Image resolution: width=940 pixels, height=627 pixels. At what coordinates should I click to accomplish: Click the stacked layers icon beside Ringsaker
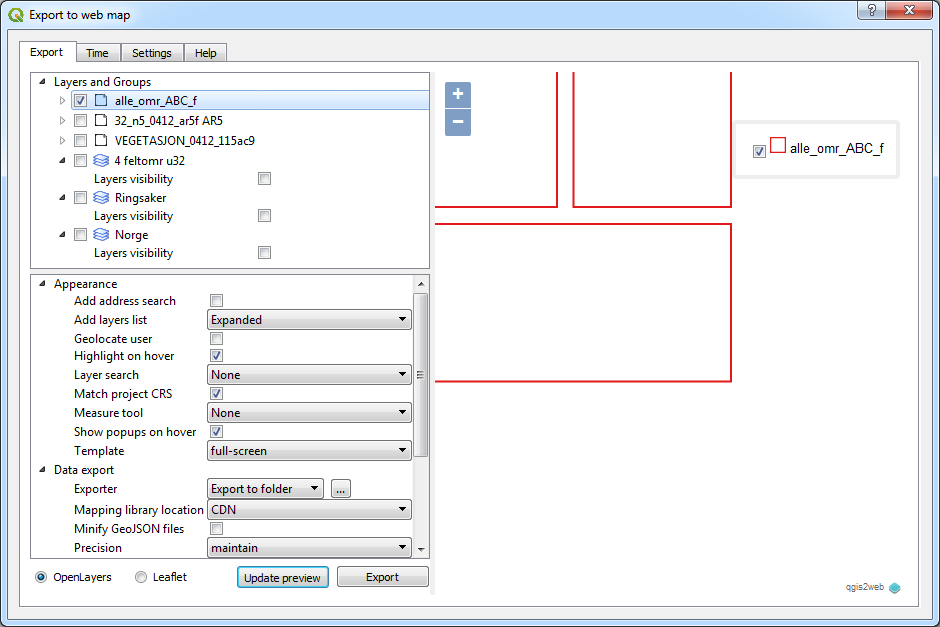pos(100,197)
